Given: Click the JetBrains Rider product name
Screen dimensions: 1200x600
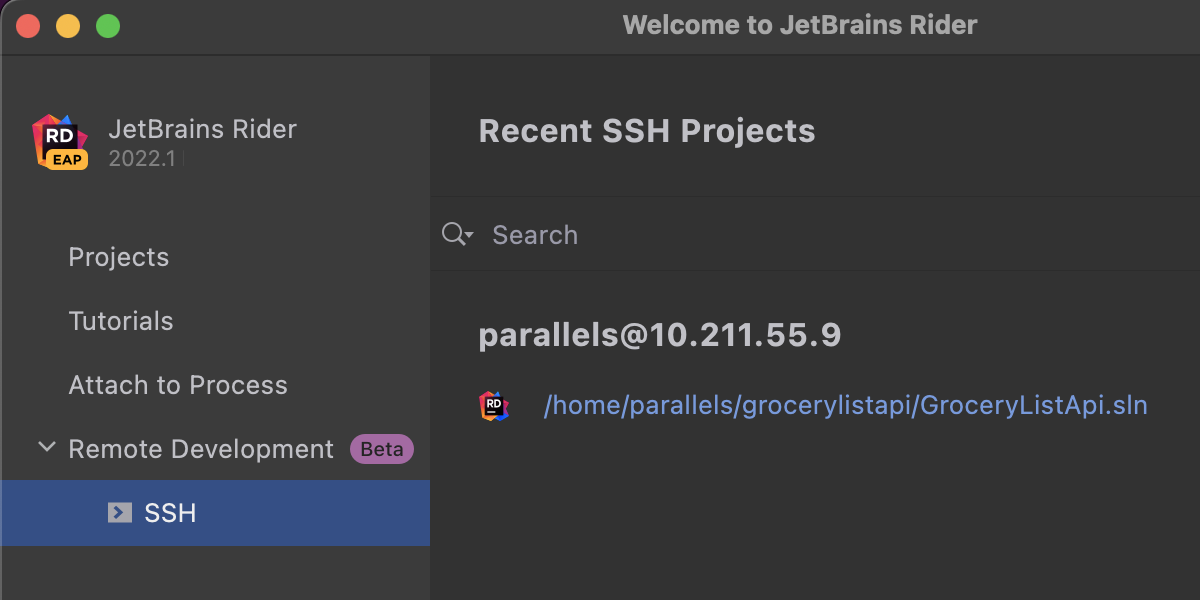Looking at the screenshot, I should 202,129.
